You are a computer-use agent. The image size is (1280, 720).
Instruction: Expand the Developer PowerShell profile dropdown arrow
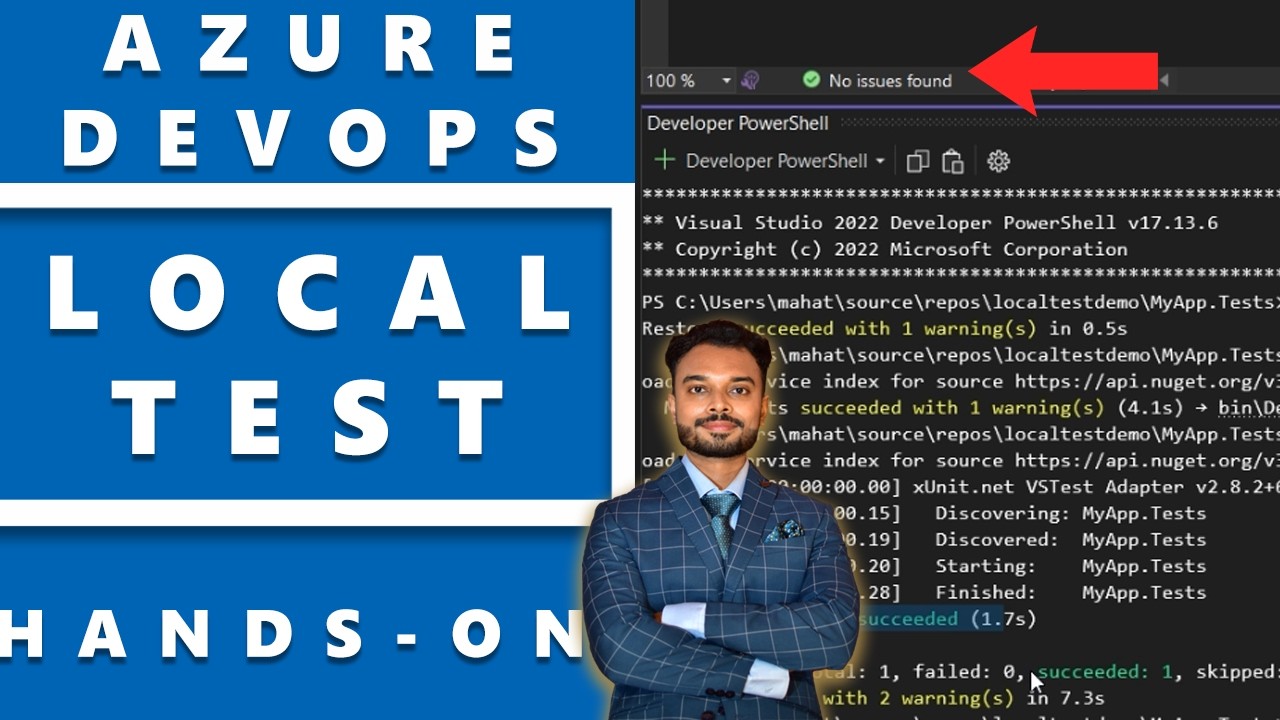coord(880,161)
